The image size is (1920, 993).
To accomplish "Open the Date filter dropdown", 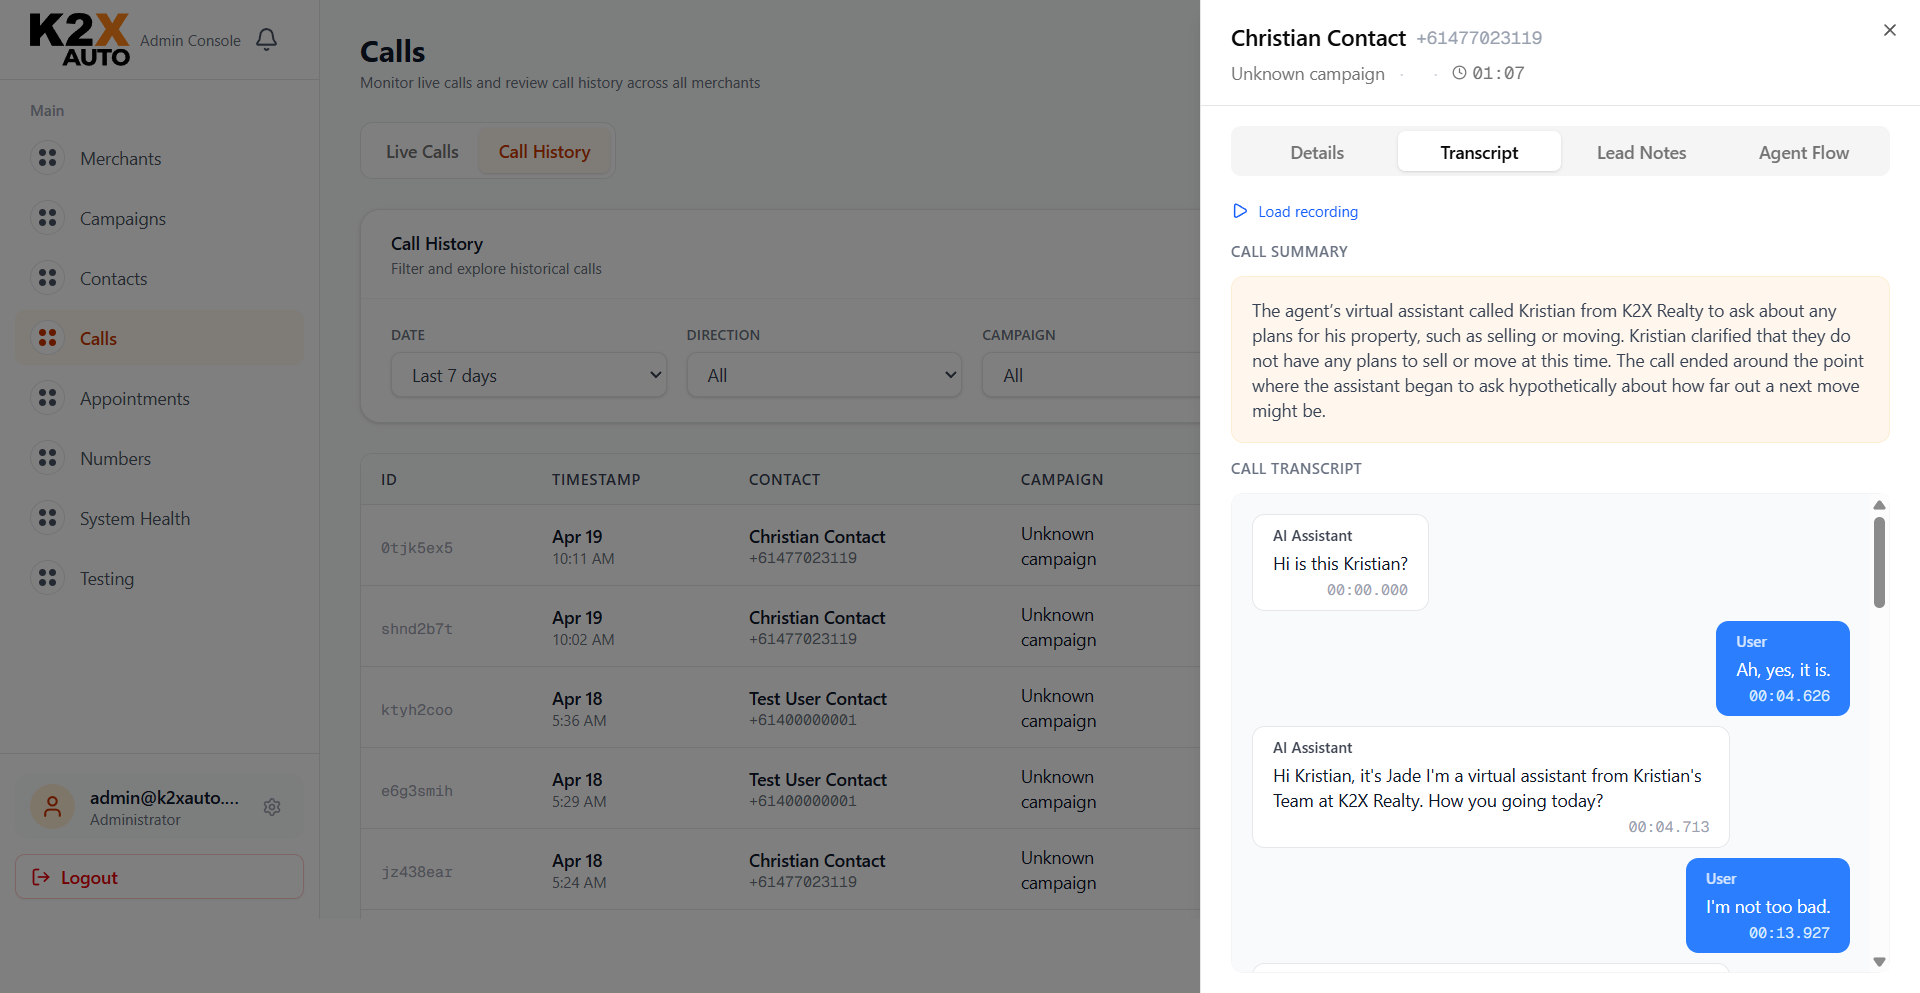I will (528, 375).
